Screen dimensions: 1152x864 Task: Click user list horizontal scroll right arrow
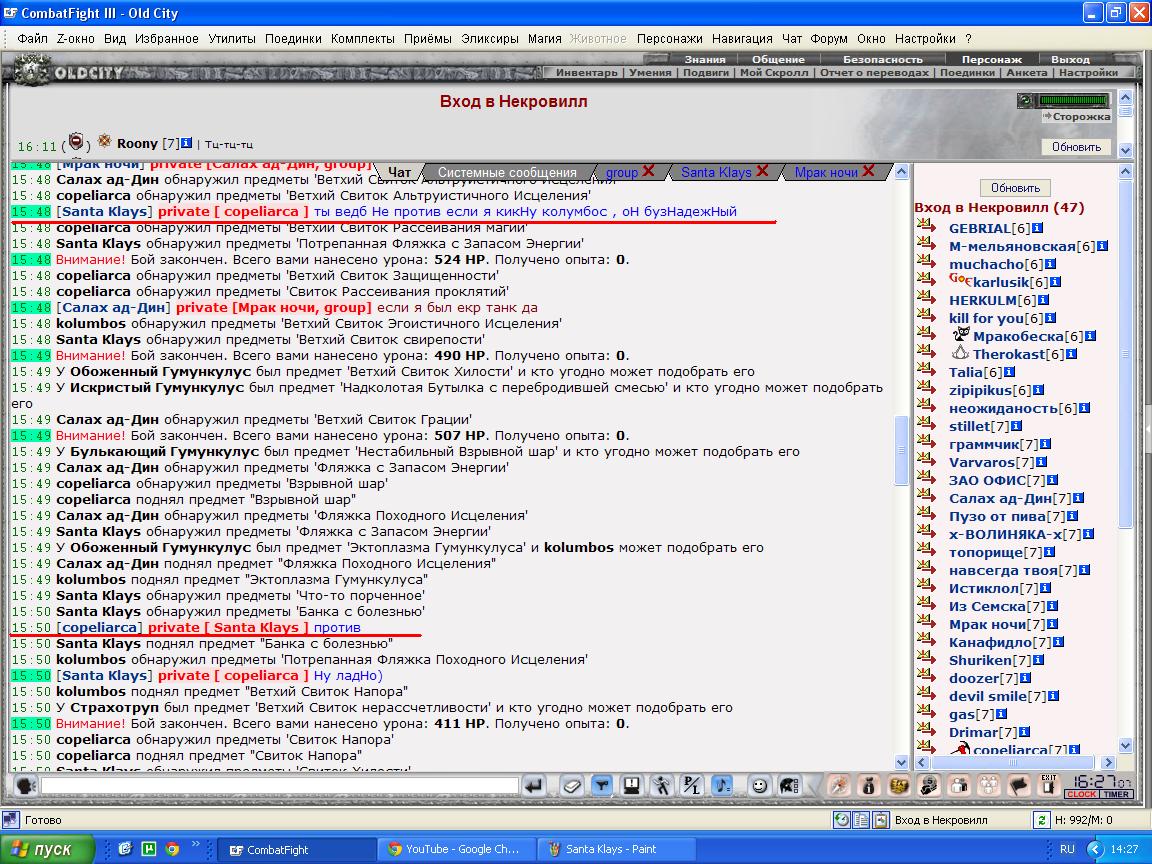pos(1108,763)
